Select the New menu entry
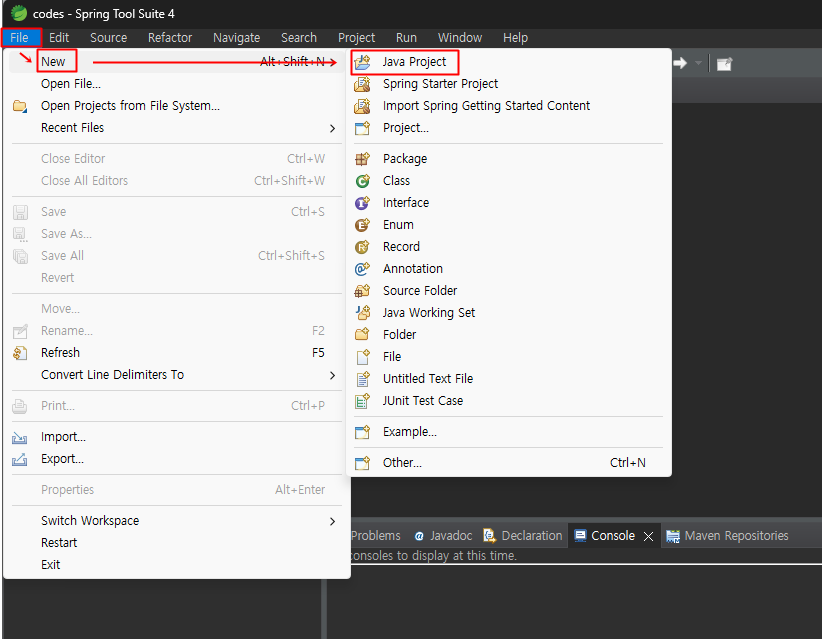The width and height of the screenshot is (822, 639). tap(177, 62)
